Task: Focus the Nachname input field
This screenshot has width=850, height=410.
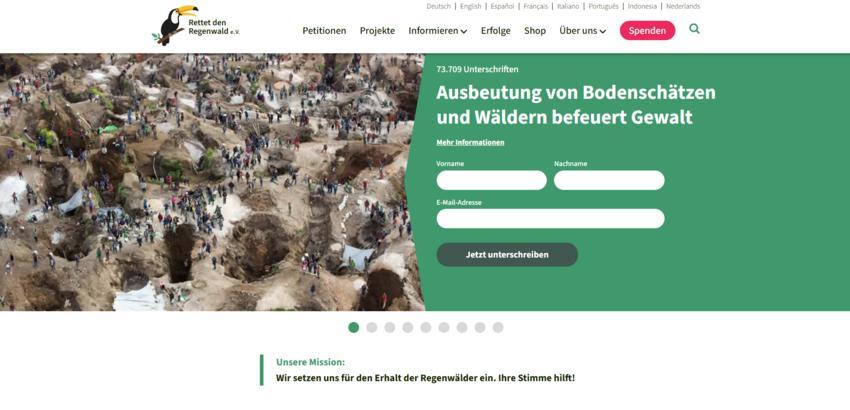Action: click(609, 180)
